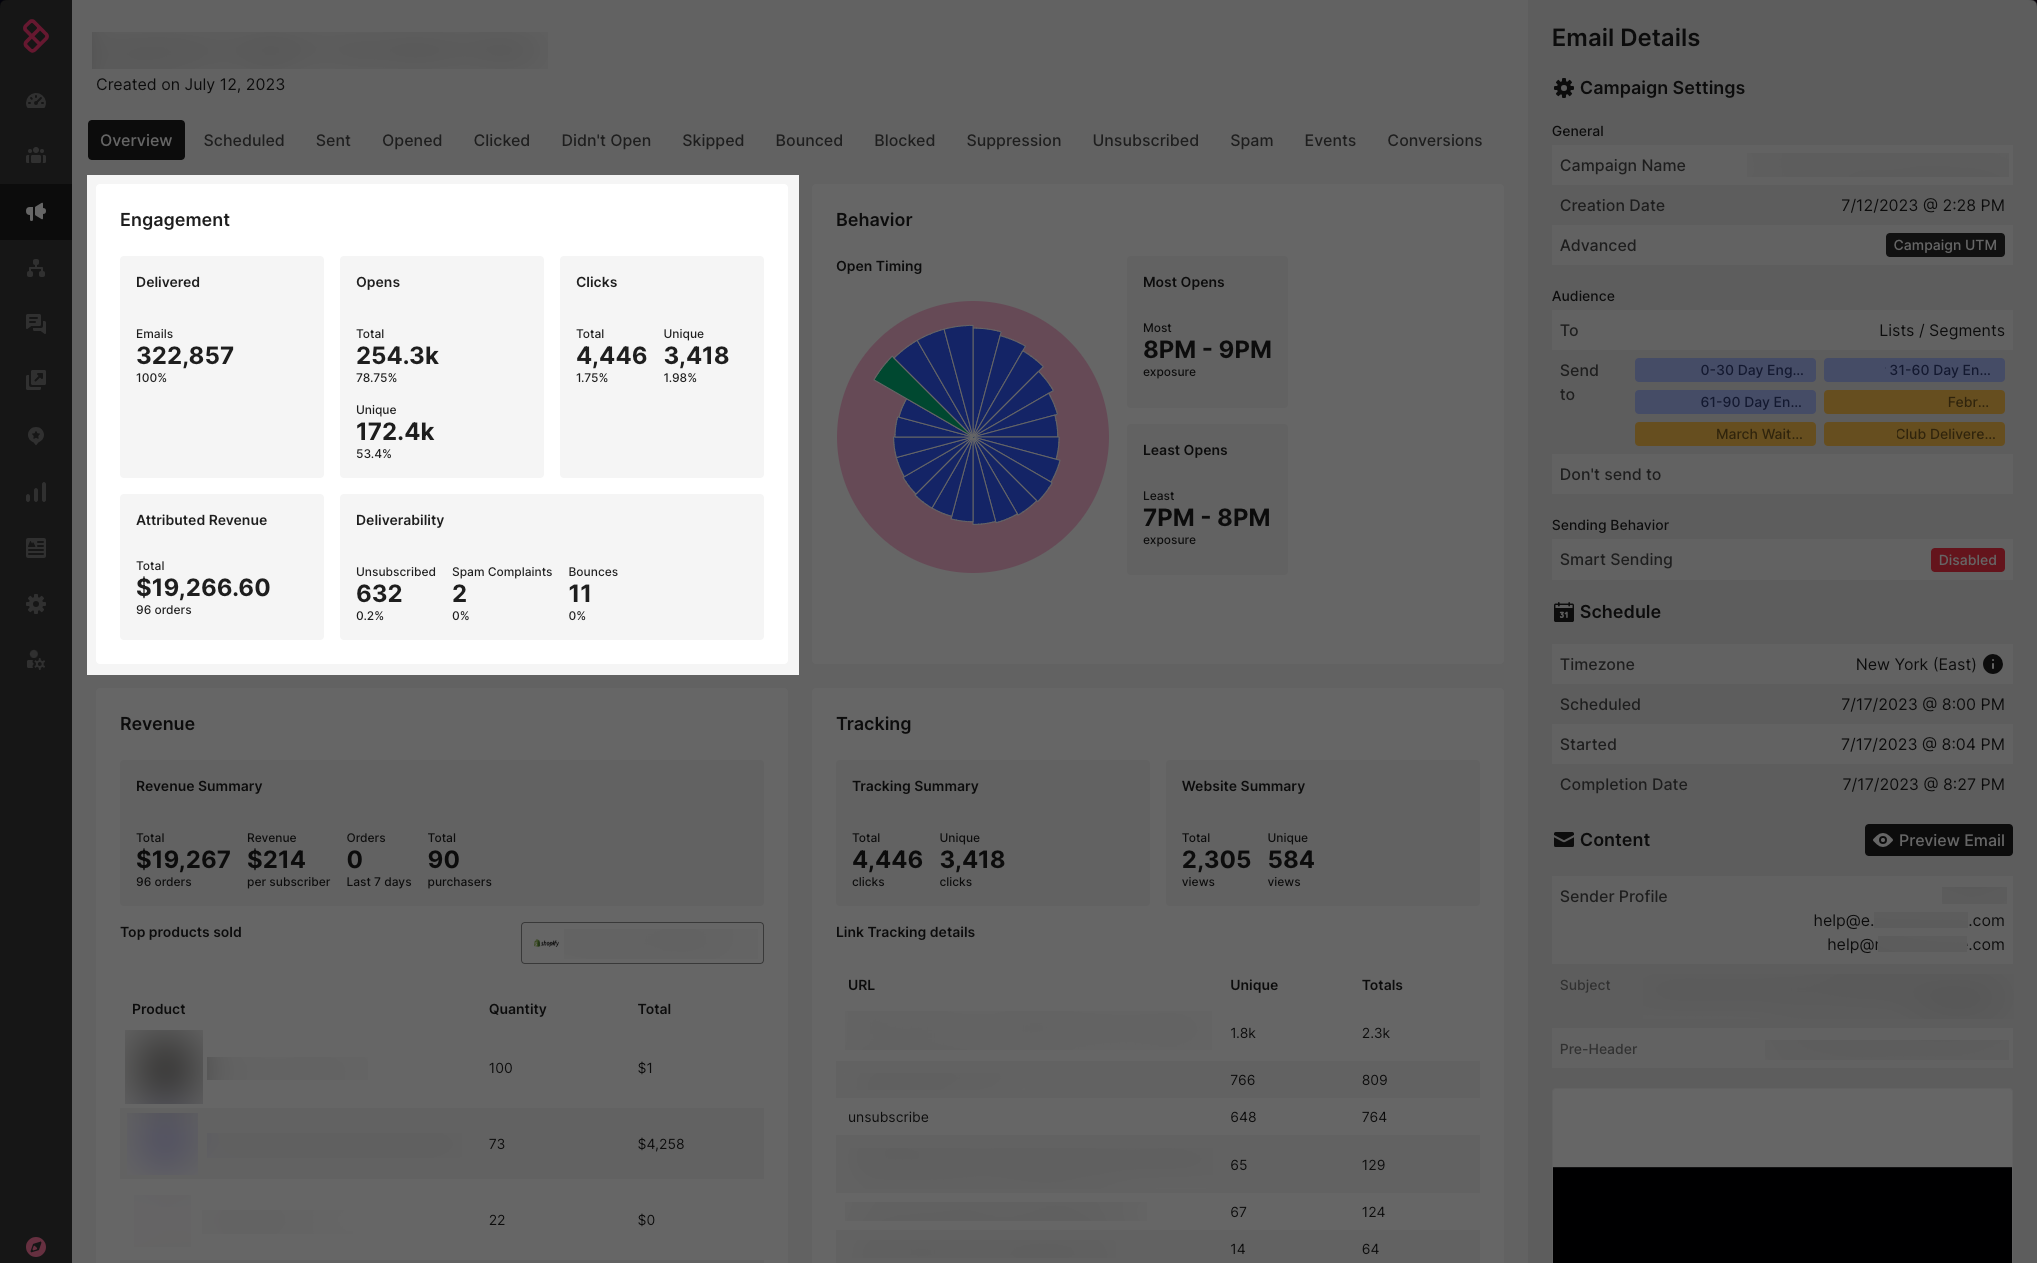Click the Open Timing pie chart
Screen dimensions: 2037x1263
click(972, 437)
